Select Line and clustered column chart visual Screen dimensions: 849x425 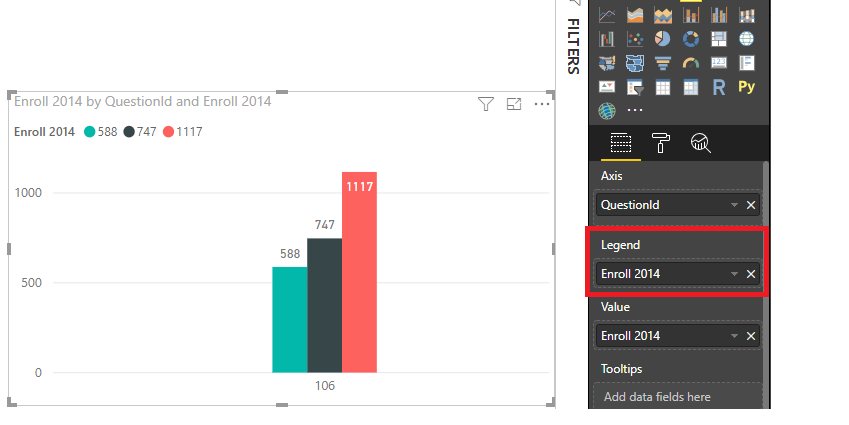[x=719, y=15]
